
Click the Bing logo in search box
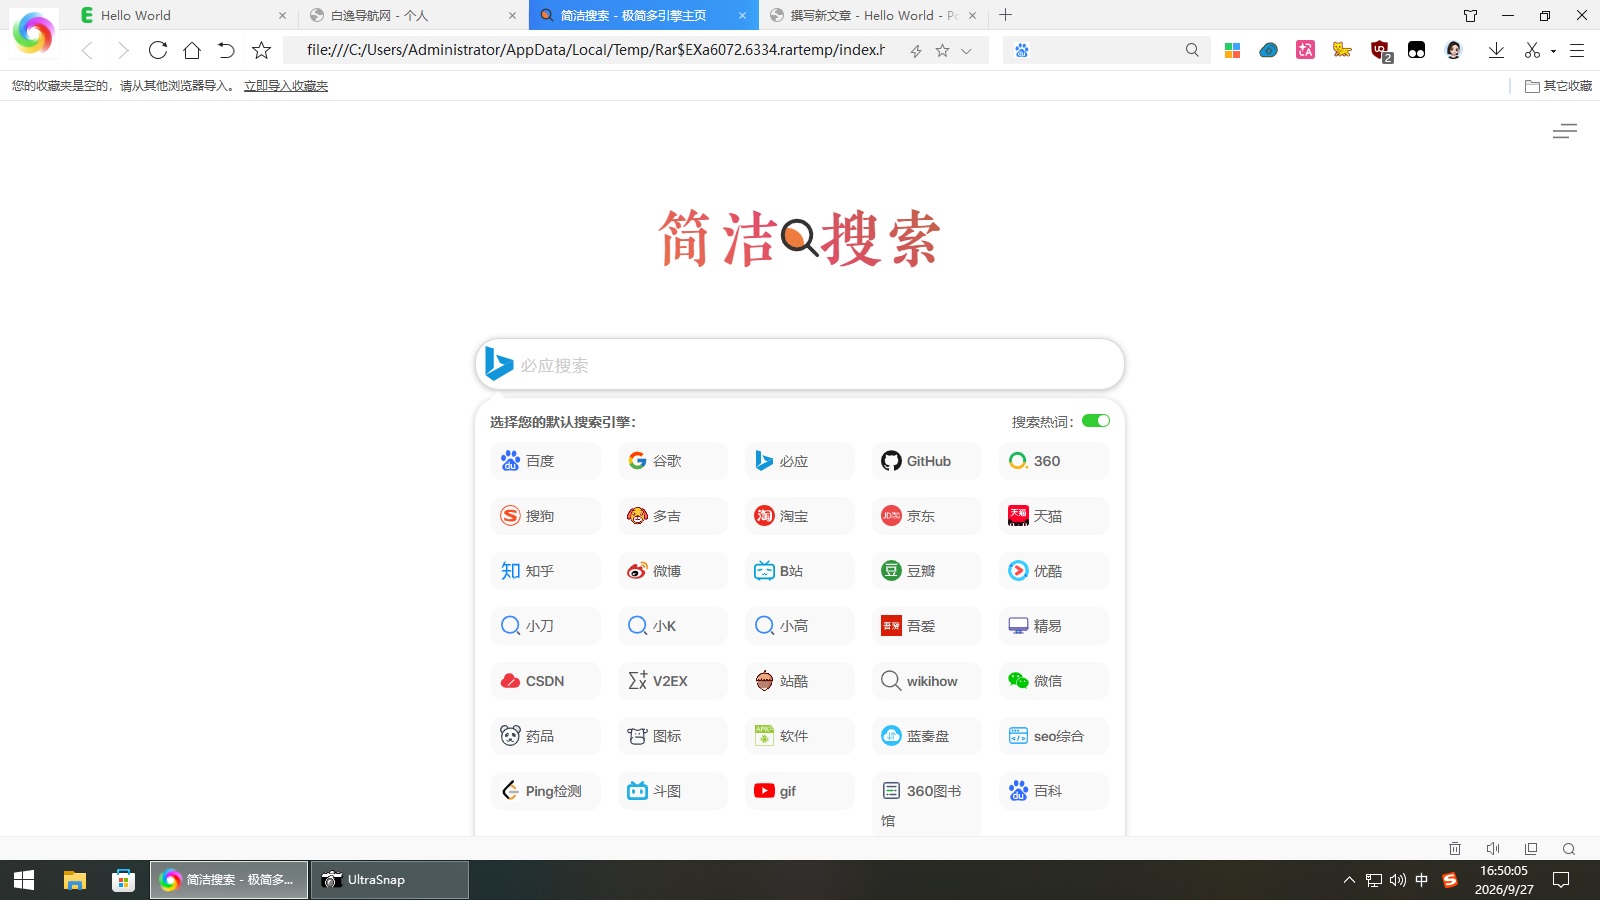498,364
